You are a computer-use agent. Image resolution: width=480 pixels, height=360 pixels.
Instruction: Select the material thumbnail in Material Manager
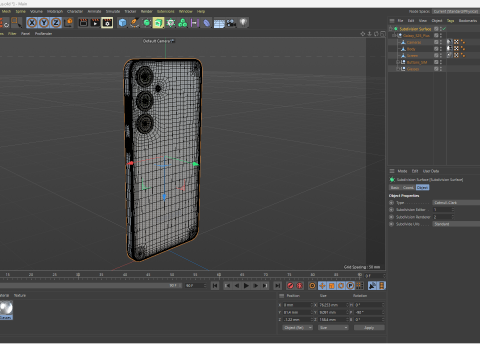pyautogui.click(x=6, y=310)
